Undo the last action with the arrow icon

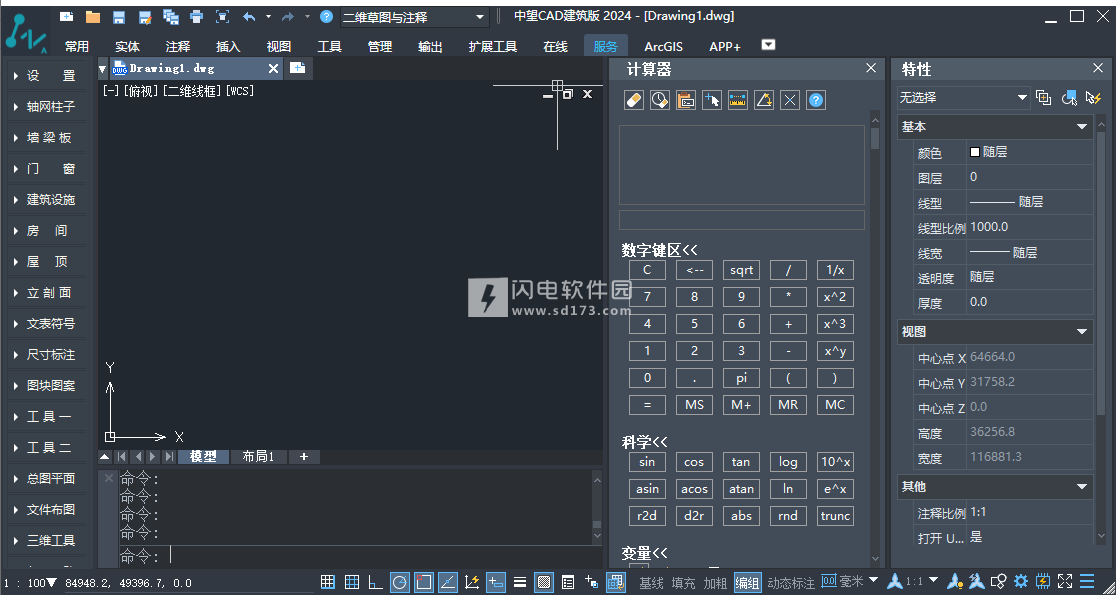(x=248, y=16)
